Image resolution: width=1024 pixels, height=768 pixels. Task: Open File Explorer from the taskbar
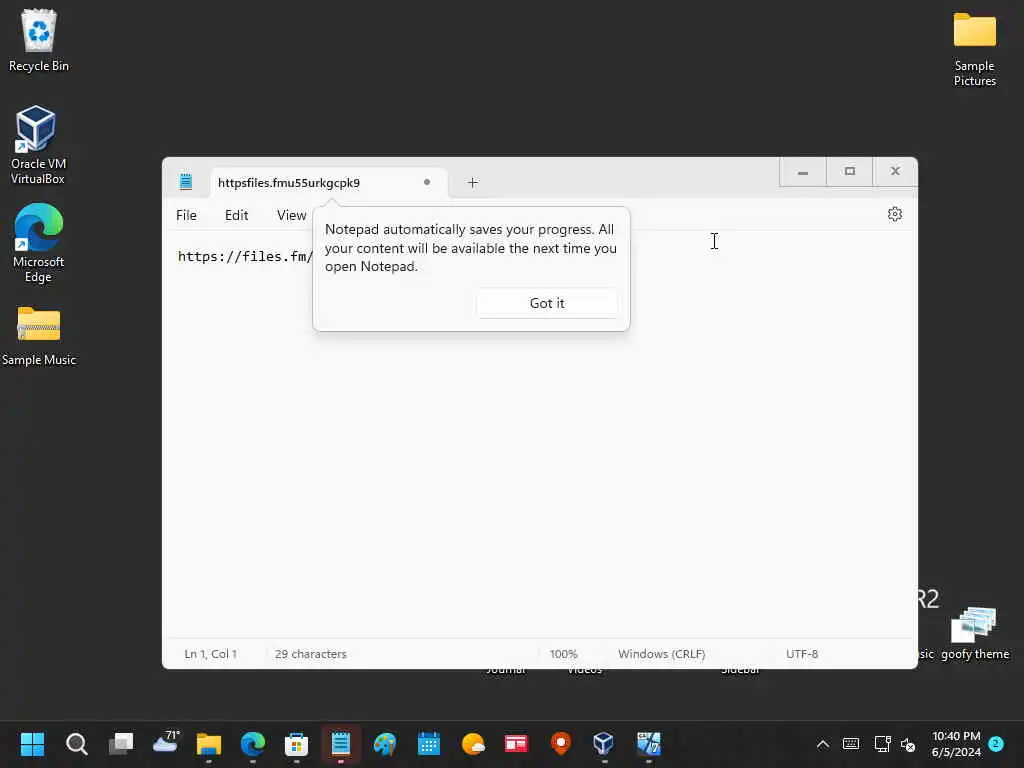coord(209,743)
